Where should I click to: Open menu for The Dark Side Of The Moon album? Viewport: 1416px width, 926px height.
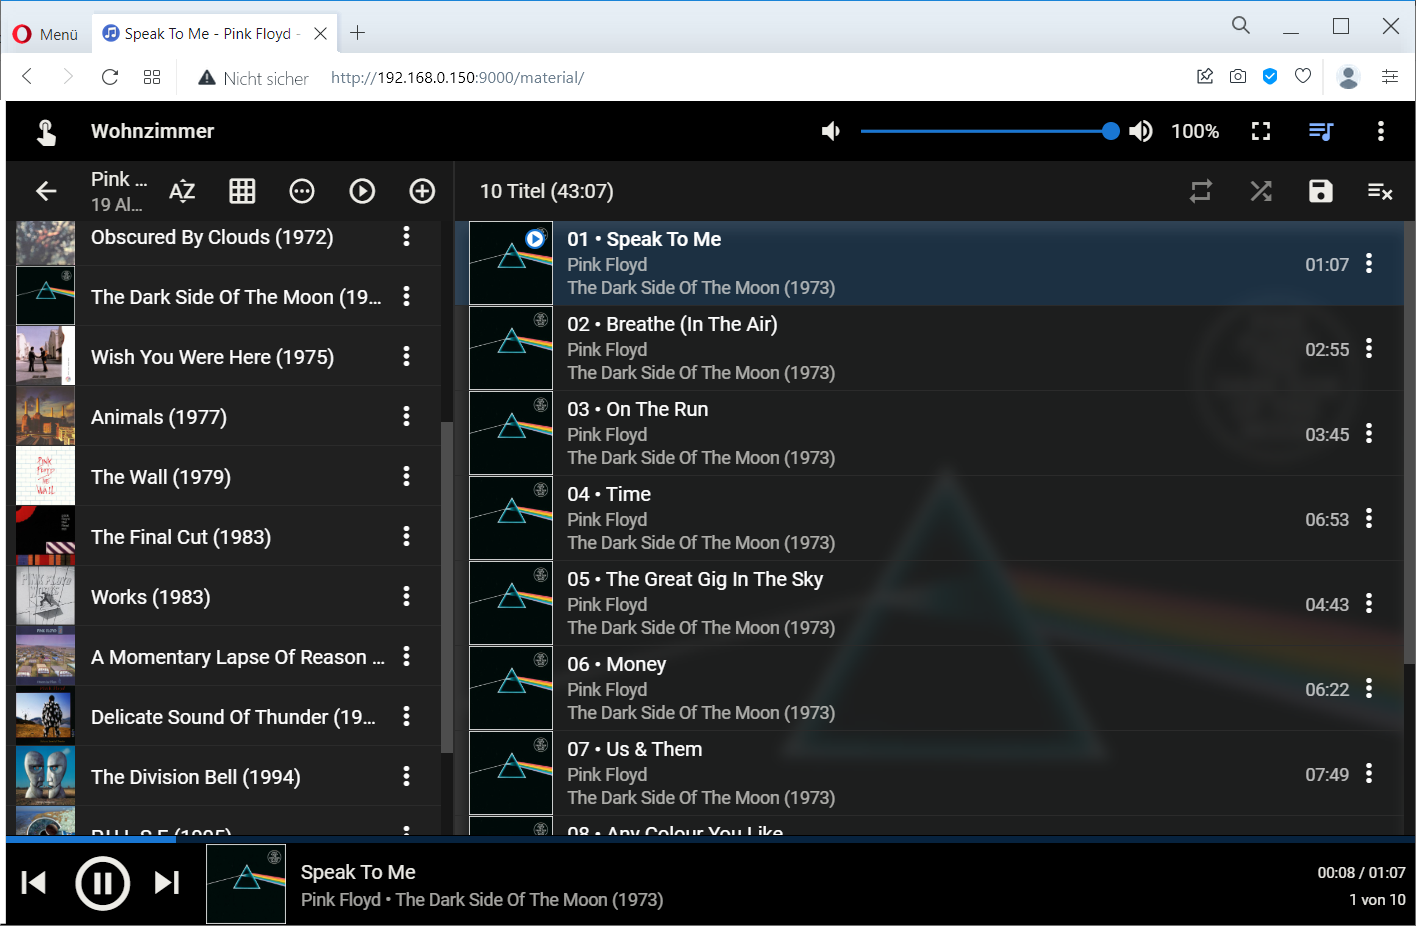[406, 296]
